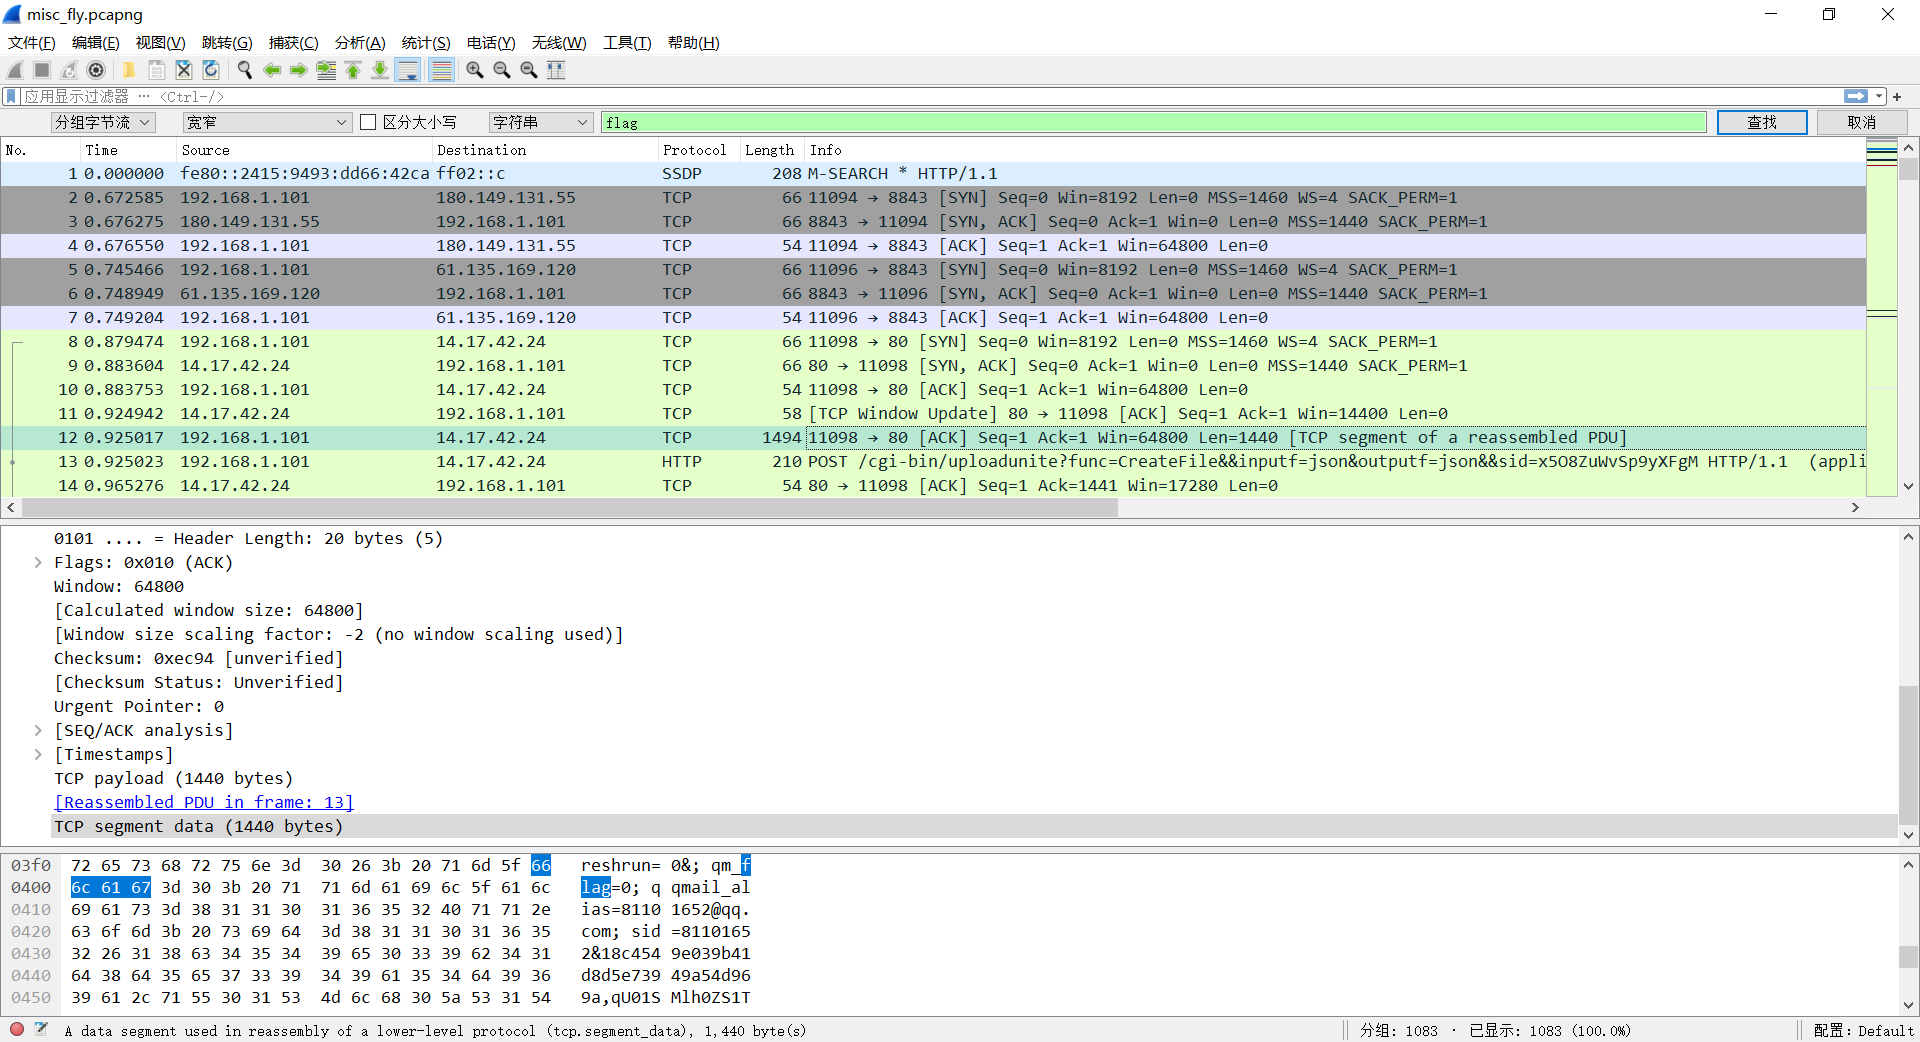1920x1042 pixels.
Task: Close this capture file icon
Action: pos(184,70)
